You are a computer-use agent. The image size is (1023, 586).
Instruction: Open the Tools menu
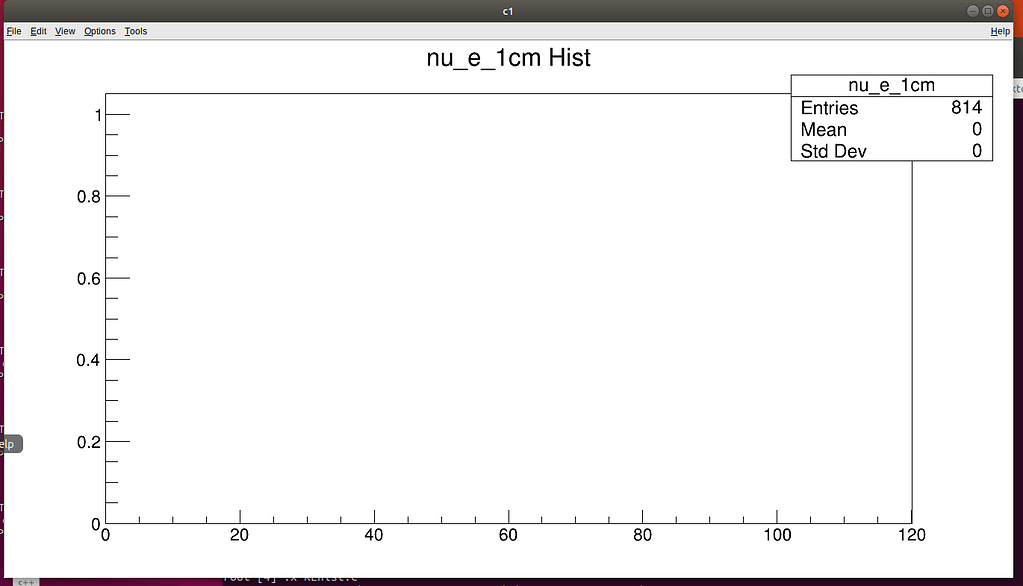[135, 31]
